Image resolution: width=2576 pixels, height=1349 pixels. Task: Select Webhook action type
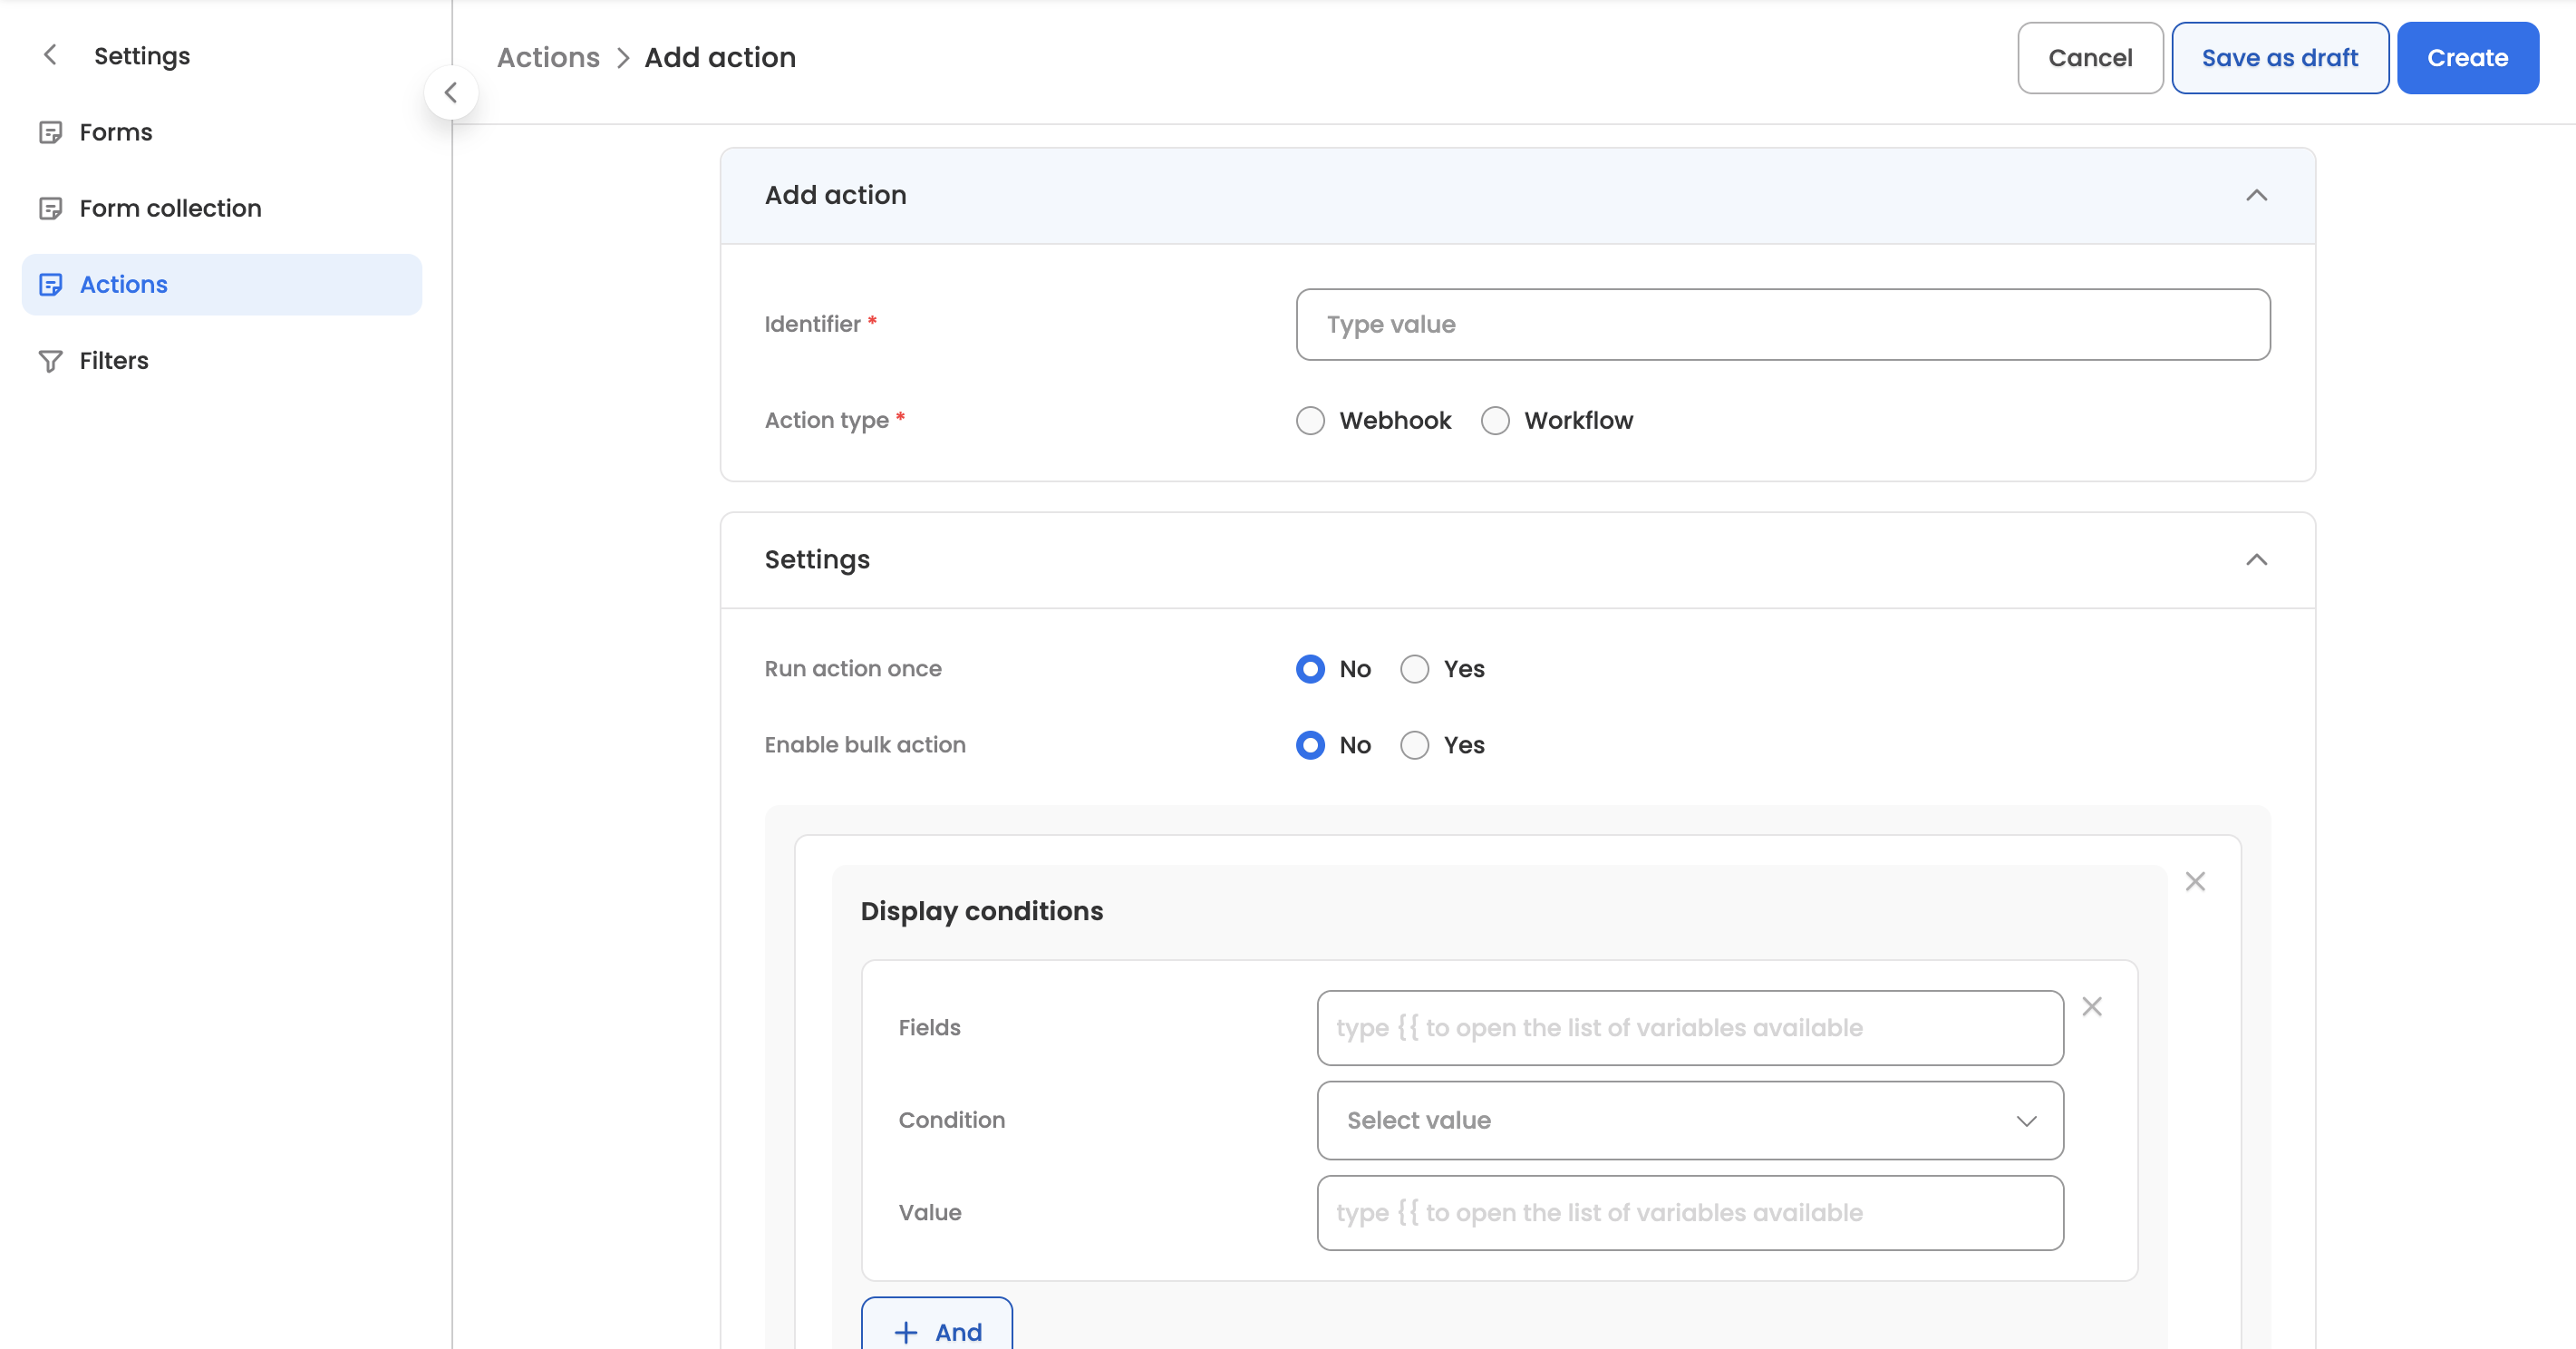[x=1310, y=421]
